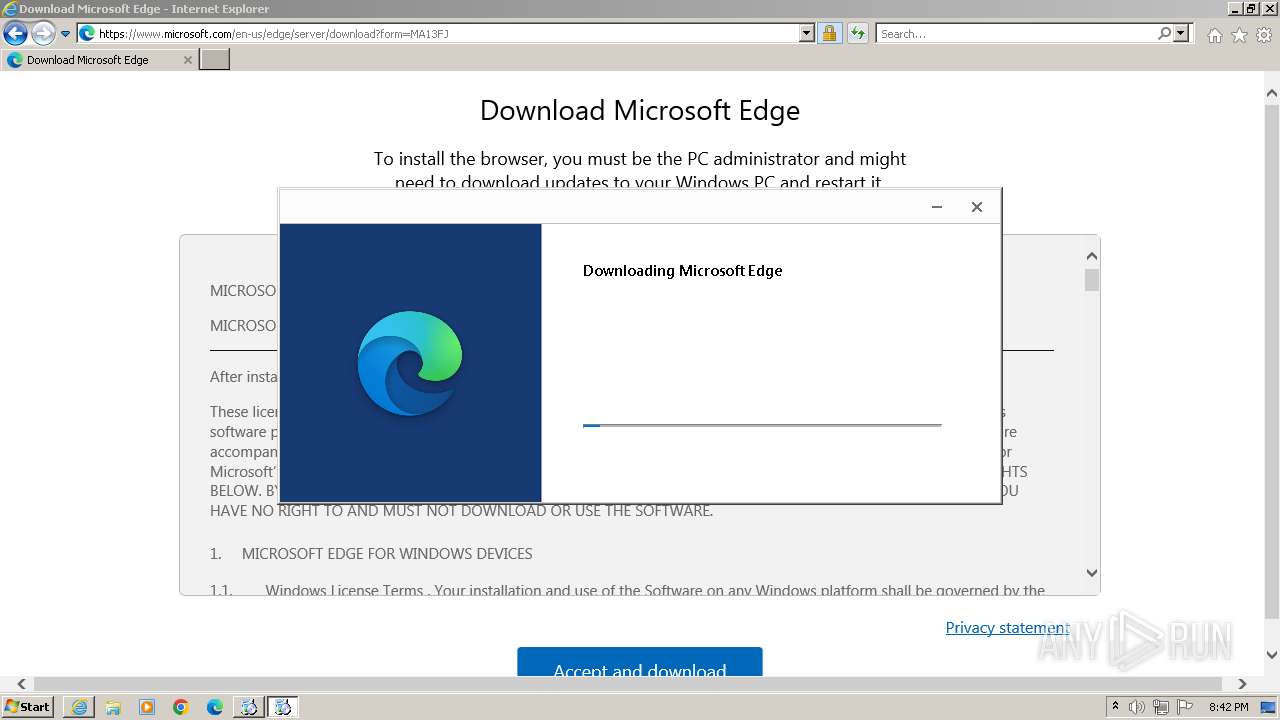Open the Windows Start menu
This screenshot has width=1280, height=720.
(28, 706)
